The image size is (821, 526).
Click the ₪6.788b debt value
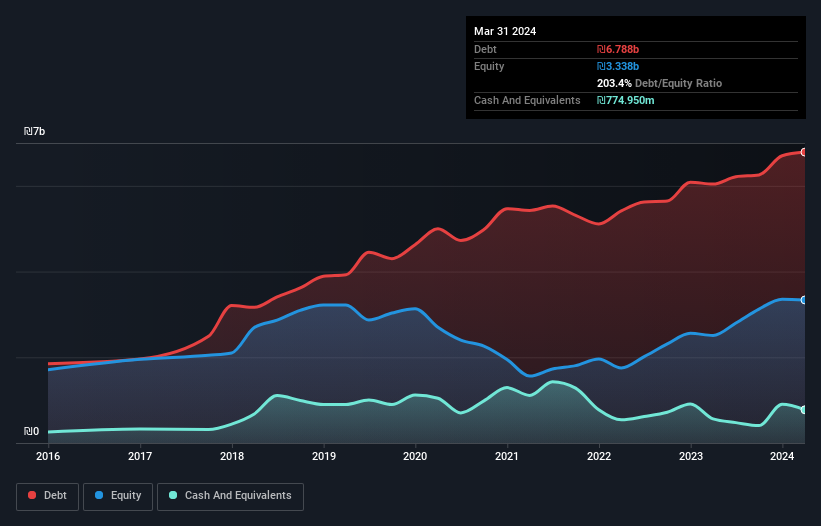point(618,49)
